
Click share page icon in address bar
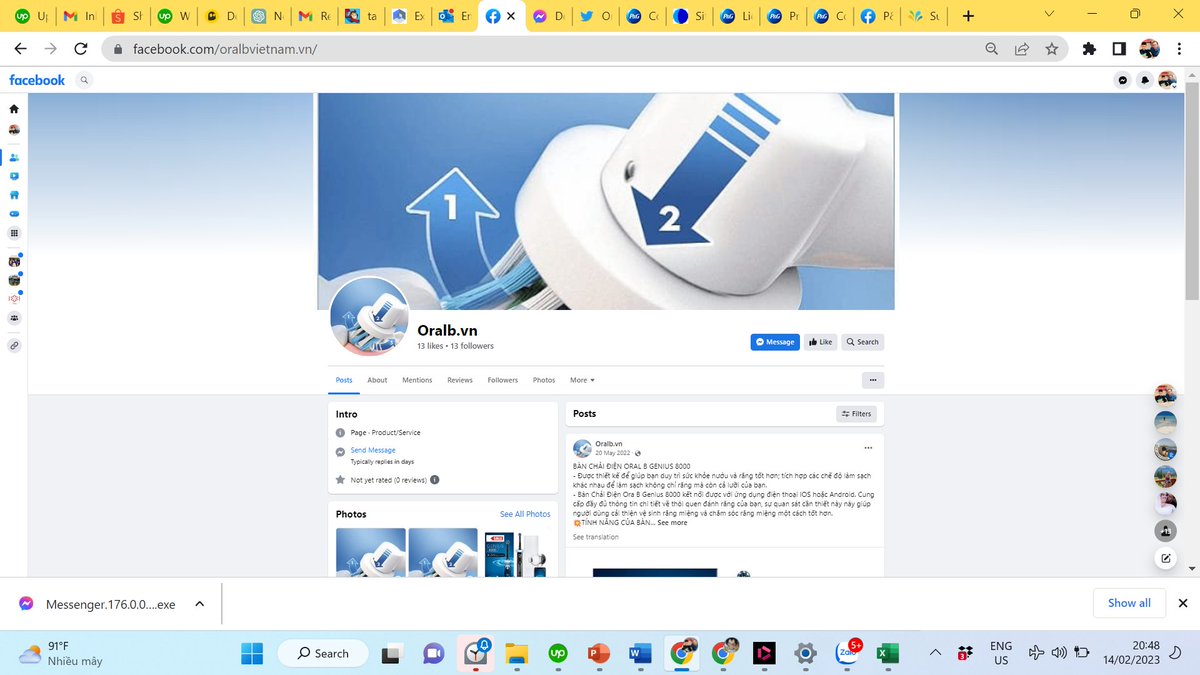pyautogui.click(x=1022, y=48)
